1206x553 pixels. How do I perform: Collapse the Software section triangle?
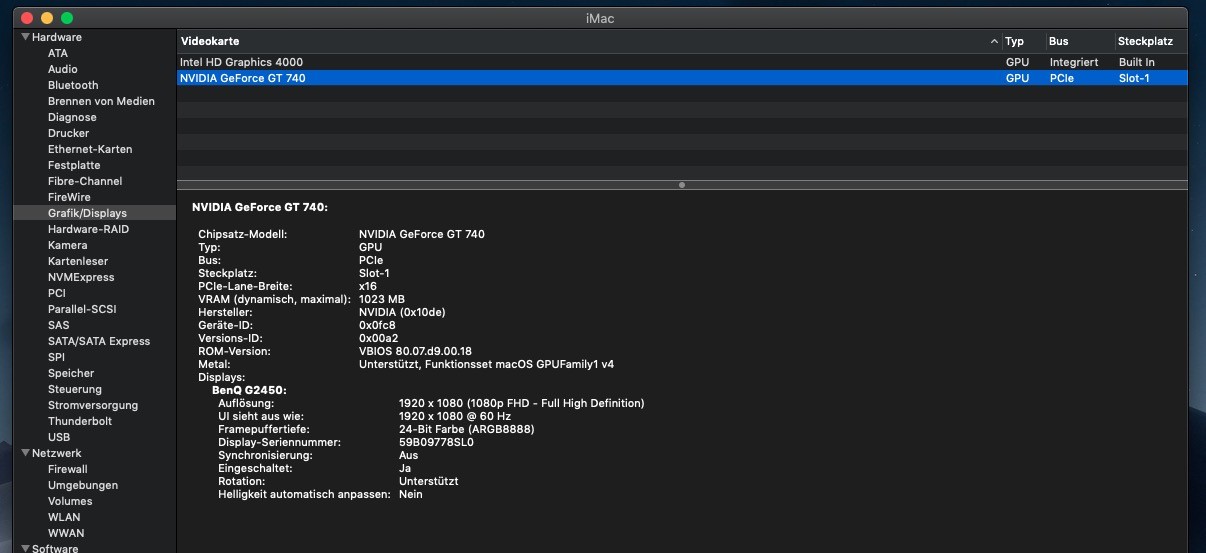[25, 548]
